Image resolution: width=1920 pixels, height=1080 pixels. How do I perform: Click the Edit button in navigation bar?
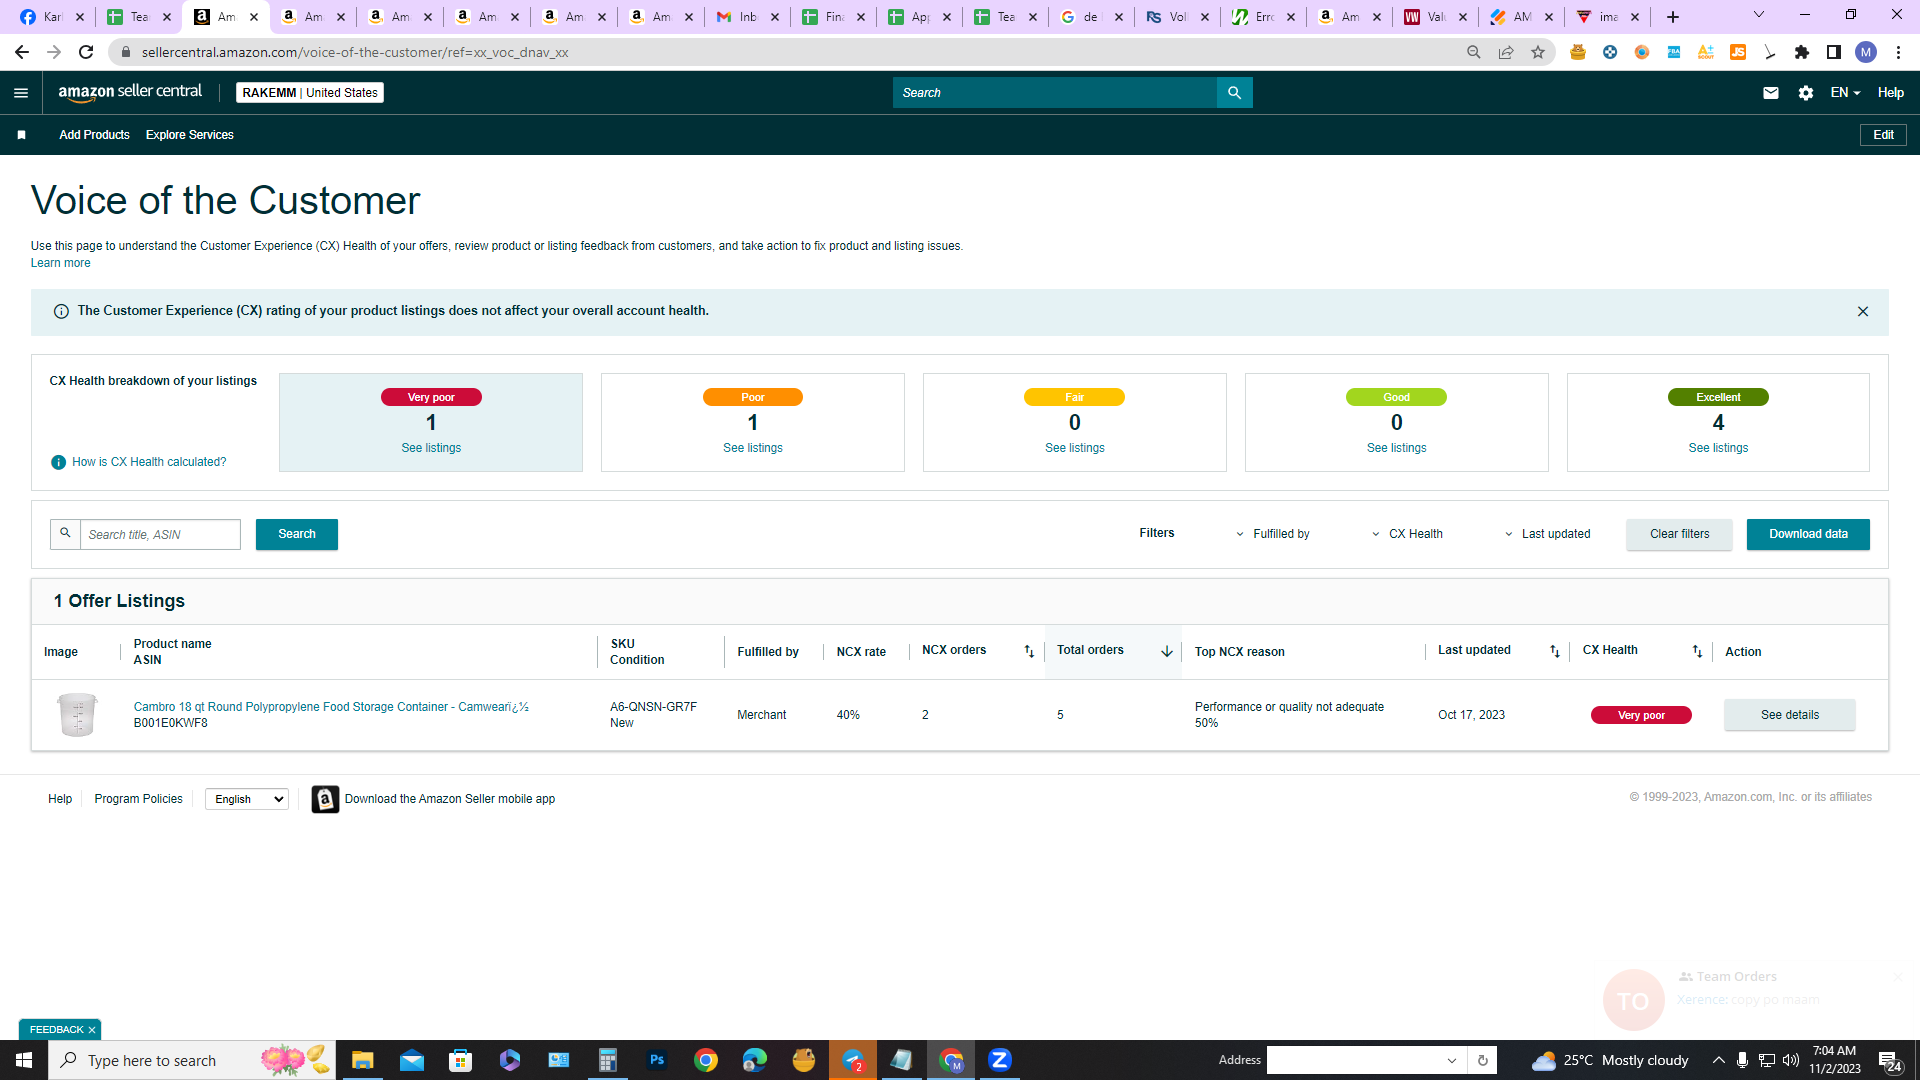(x=1883, y=135)
